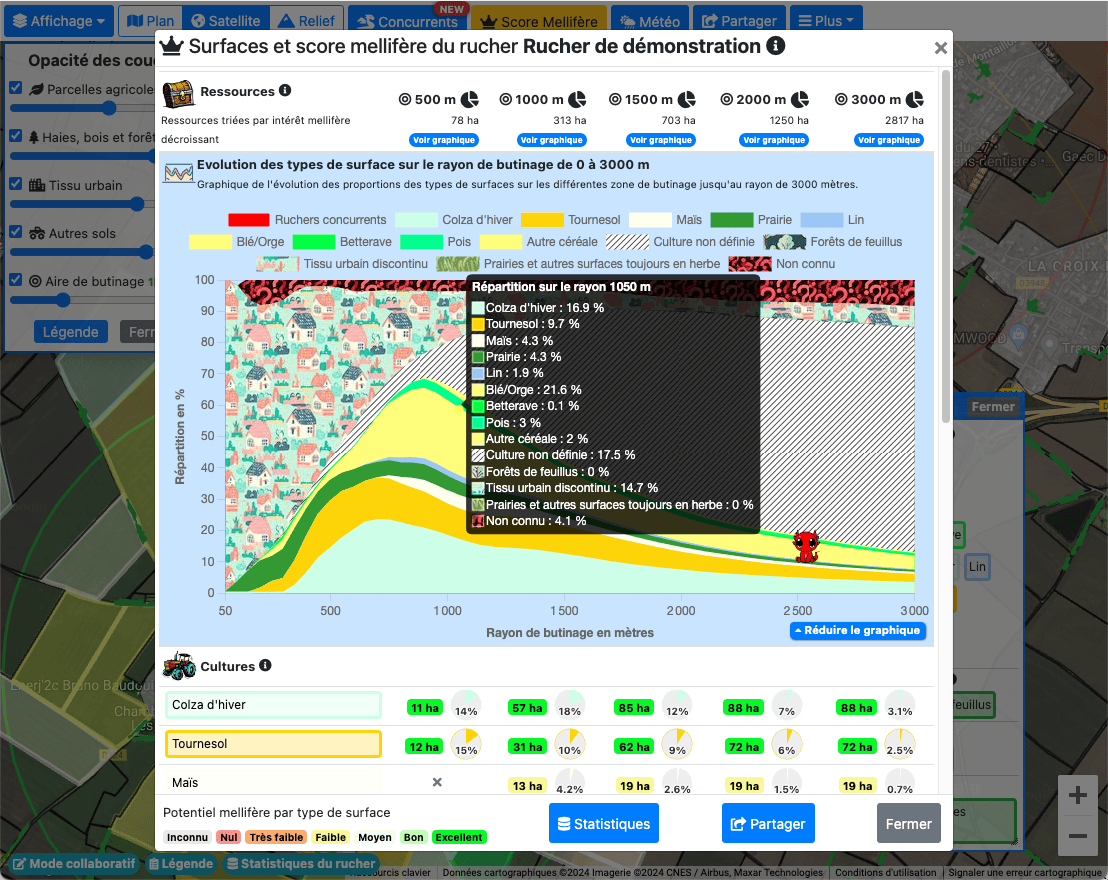The image size is (1108, 880).
Task: Click the Colza d'hiver 14% pie at 500 m
Action: (x=466, y=704)
